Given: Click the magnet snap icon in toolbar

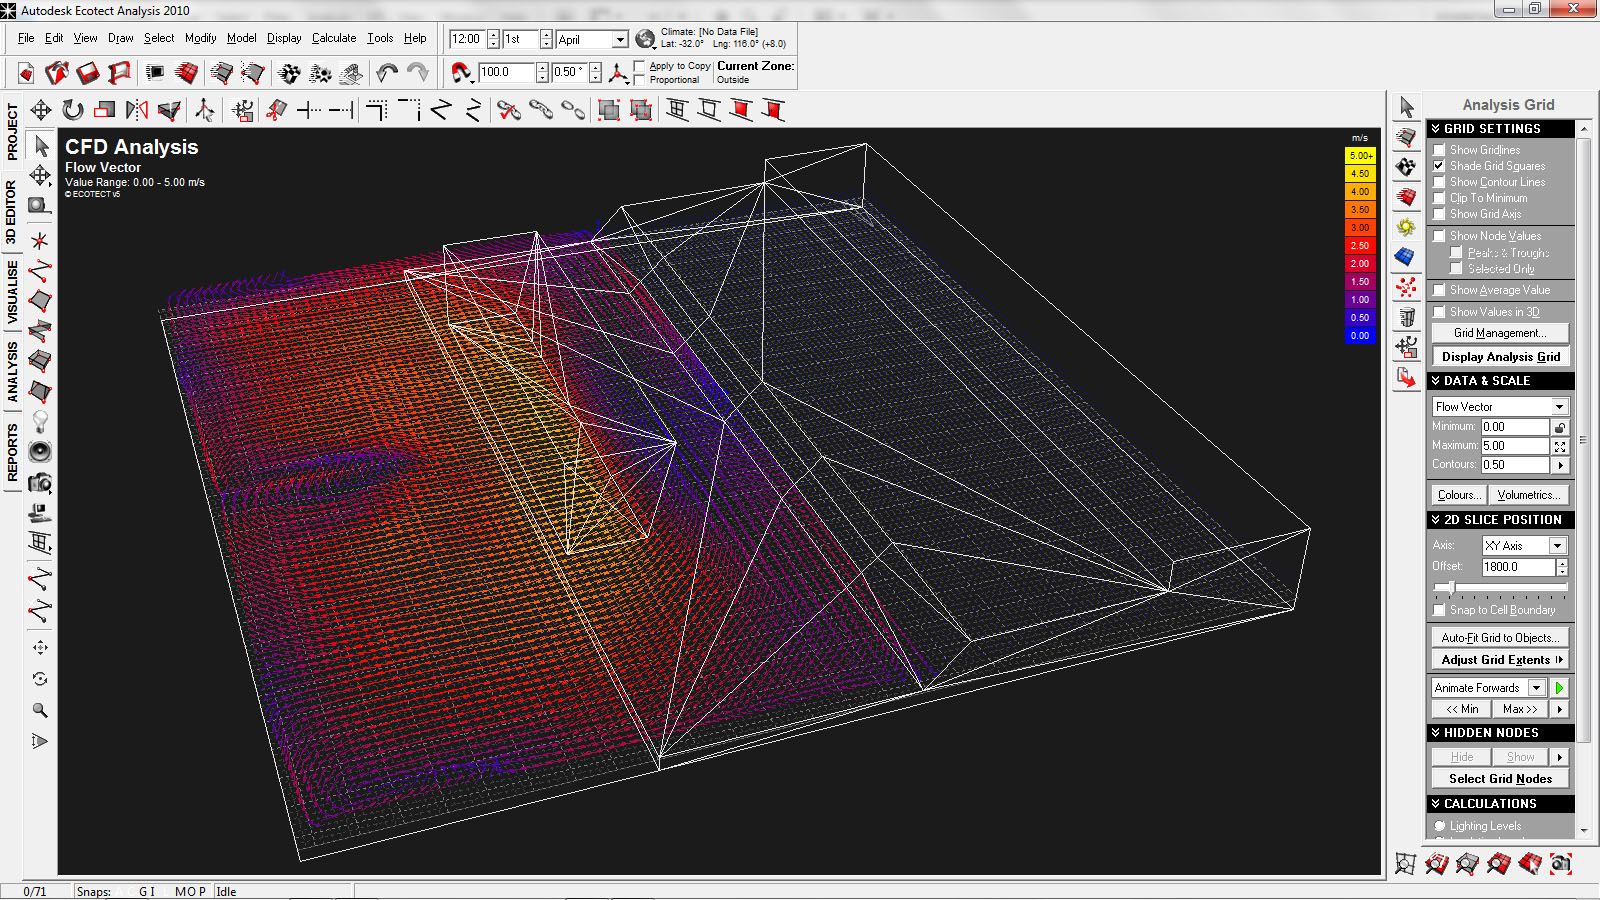Looking at the screenshot, I should (460, 72).
